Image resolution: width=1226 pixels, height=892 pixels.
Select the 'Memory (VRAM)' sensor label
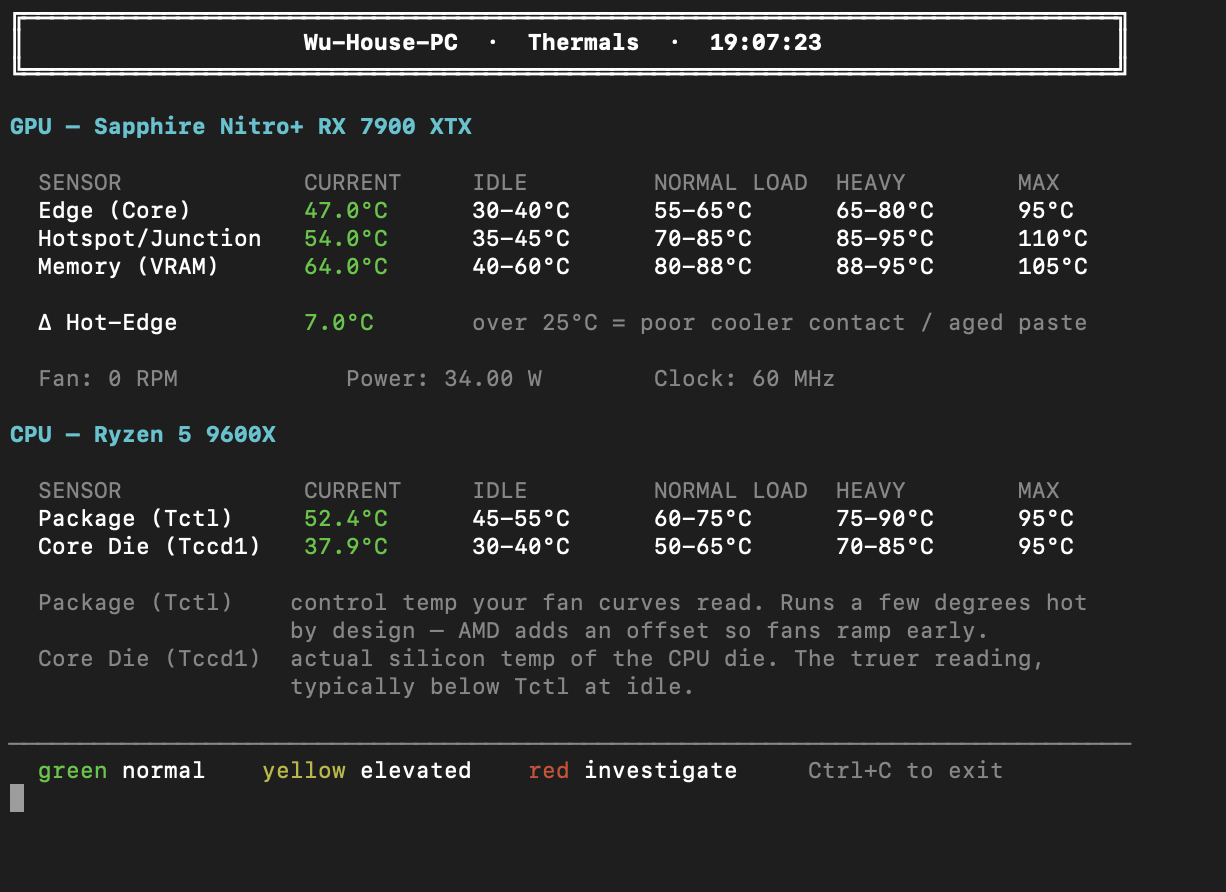pos(129,266)
